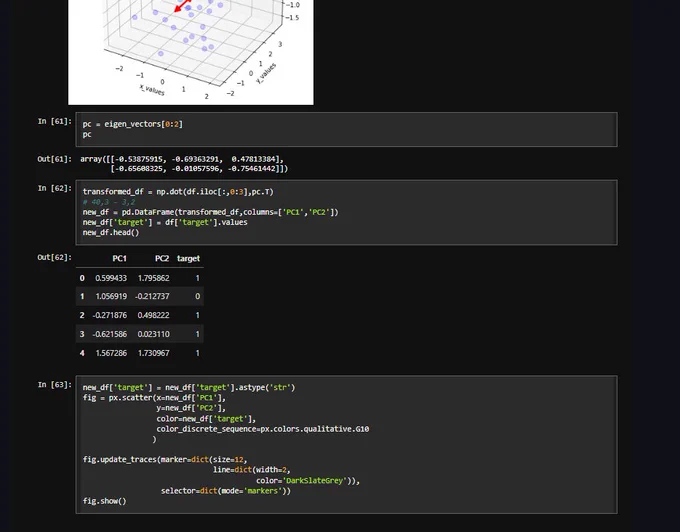680x532 pixels.
Task: Click cell value -0.212737
Action: pos(152,297)
